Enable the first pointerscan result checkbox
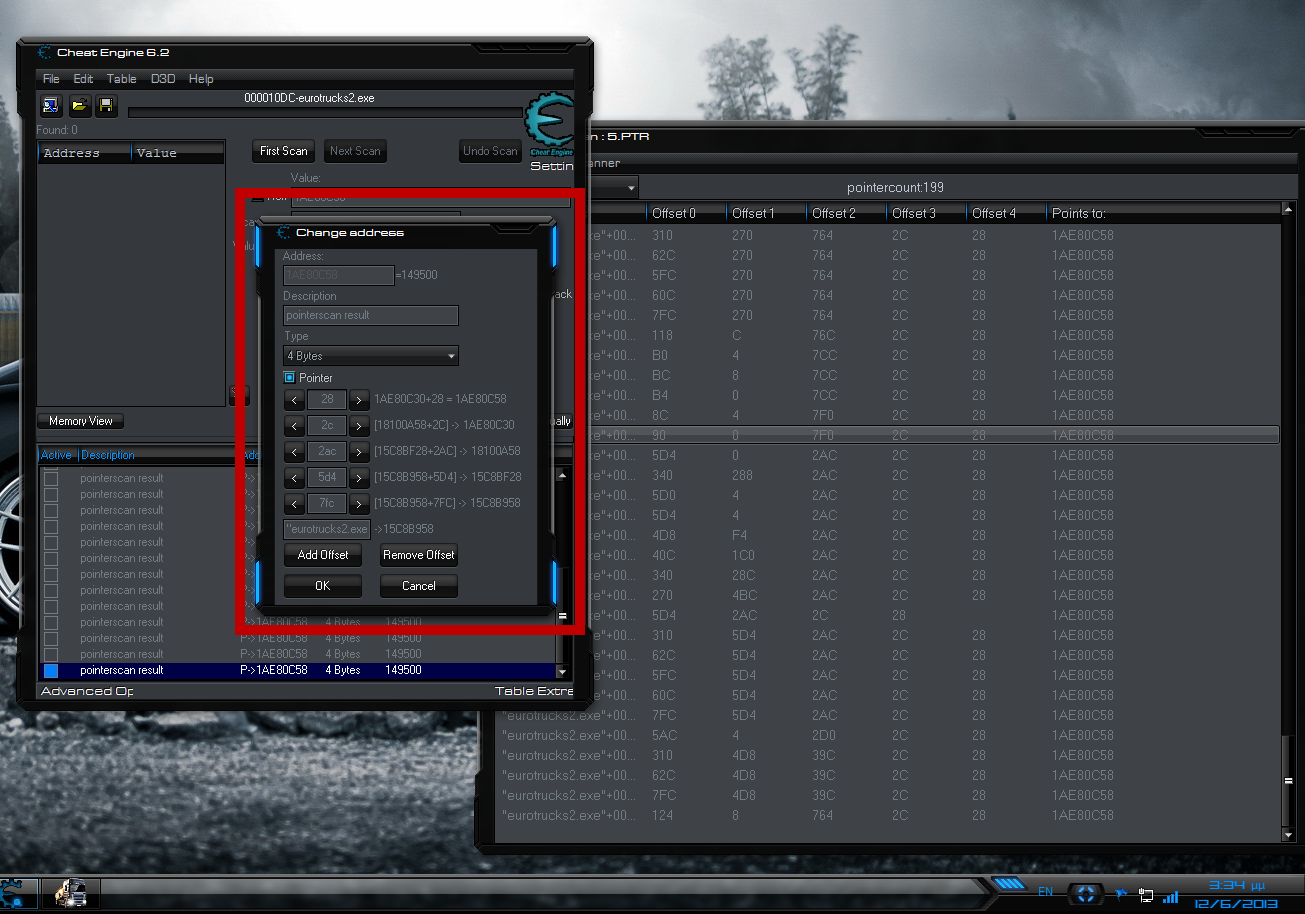This screenshot has height=914, width=1305. [x=51, y=478]
